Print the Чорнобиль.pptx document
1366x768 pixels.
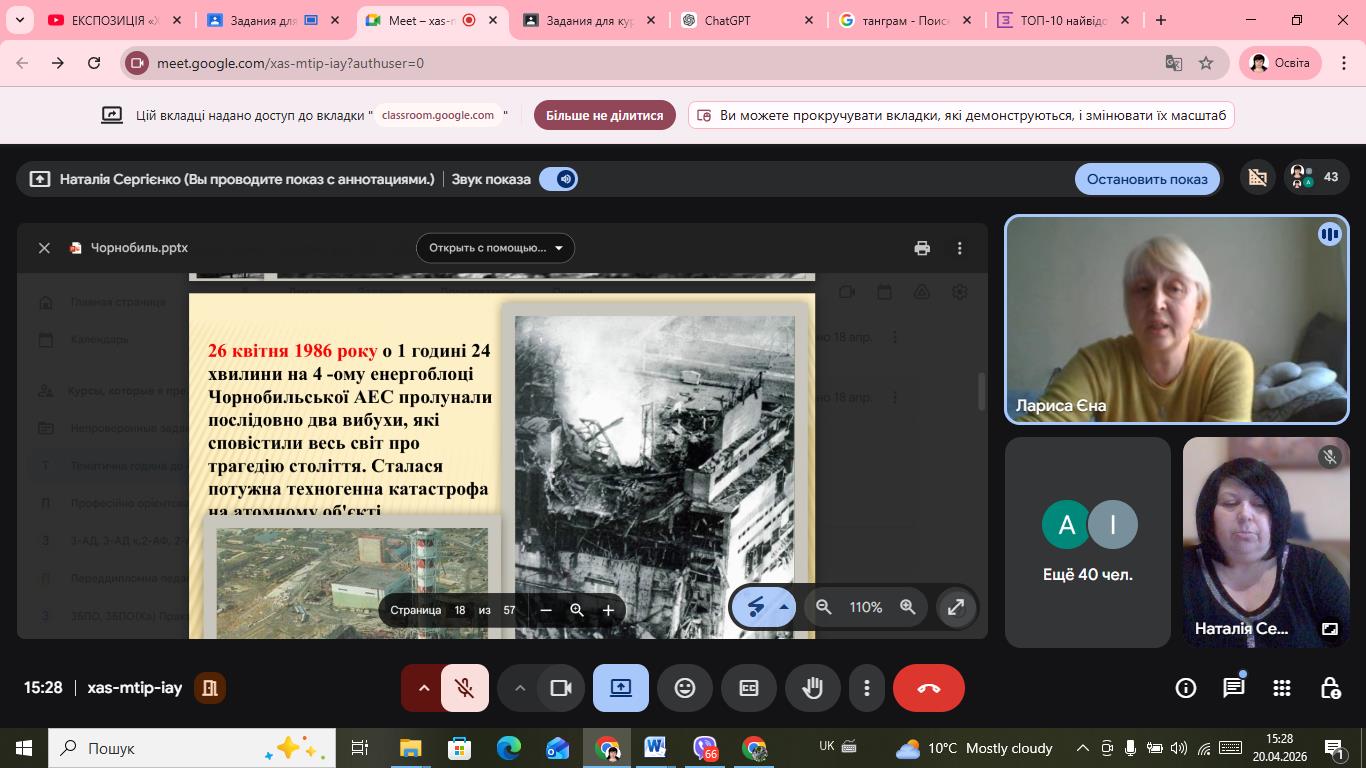tap(922, 248)
